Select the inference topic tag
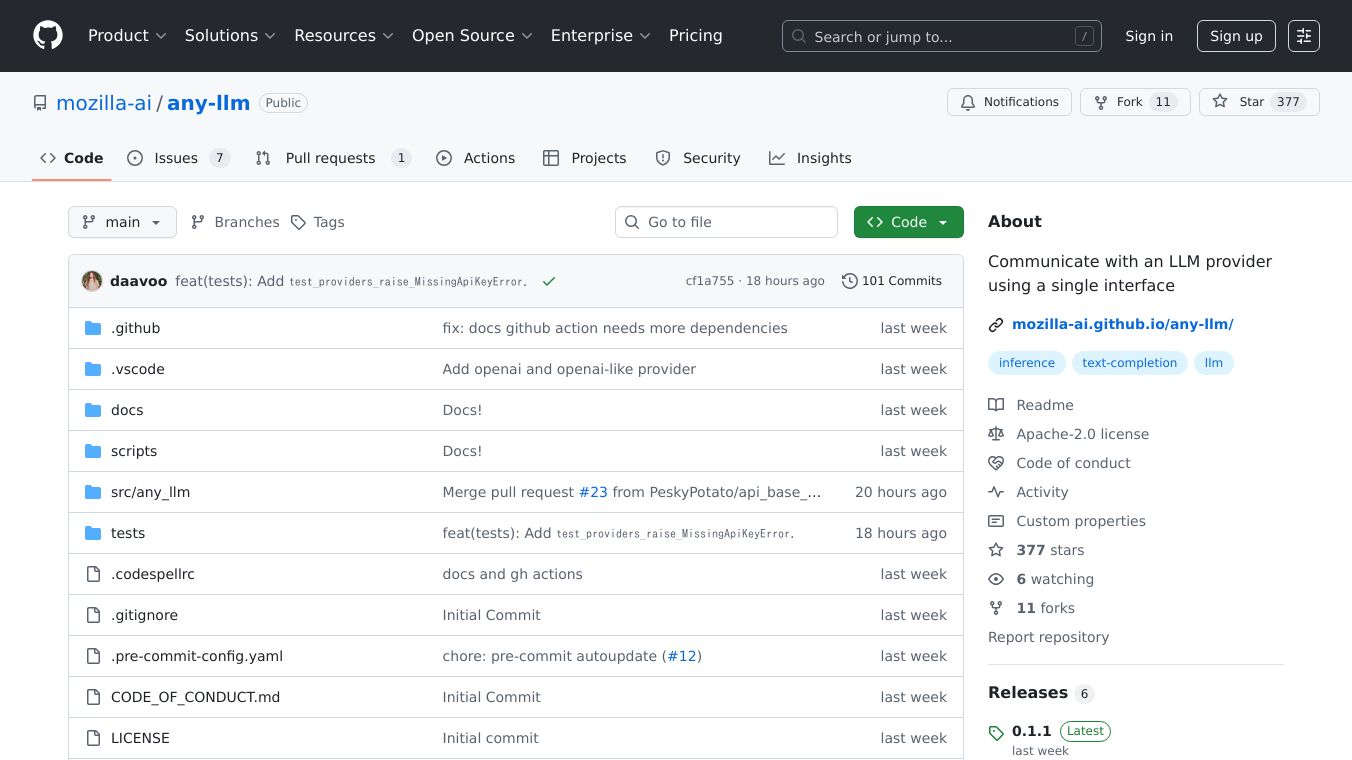 click(x=1026, y=363)
